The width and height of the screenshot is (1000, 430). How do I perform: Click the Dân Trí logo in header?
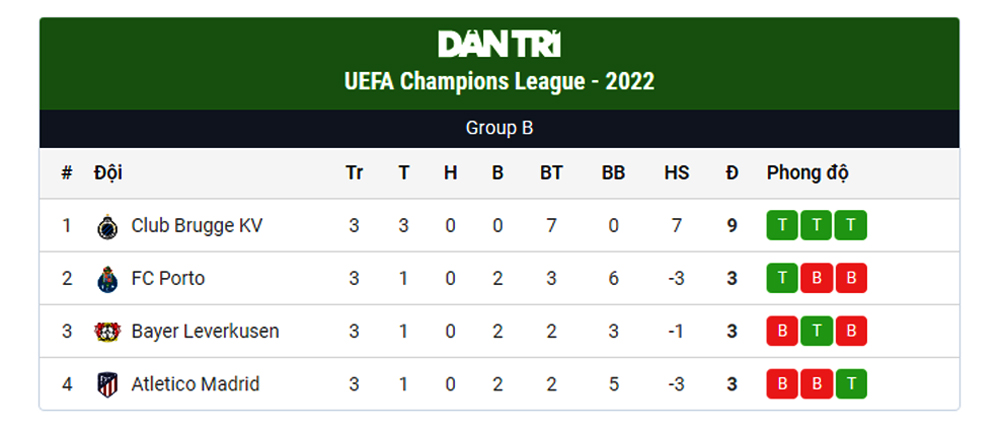pyautogui.click(x=499, y=44)
